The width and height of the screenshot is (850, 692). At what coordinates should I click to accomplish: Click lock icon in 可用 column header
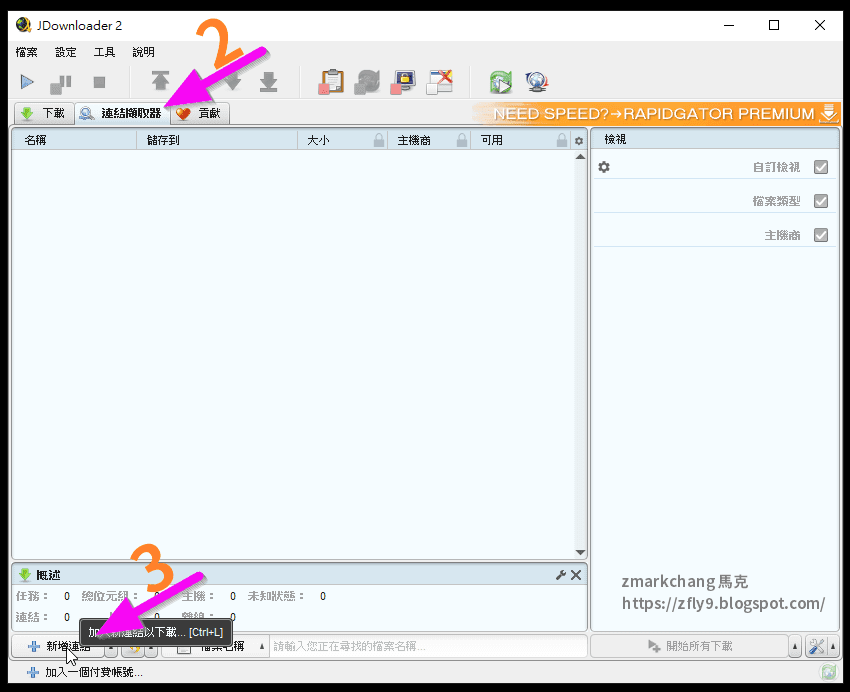coord(562,140)
